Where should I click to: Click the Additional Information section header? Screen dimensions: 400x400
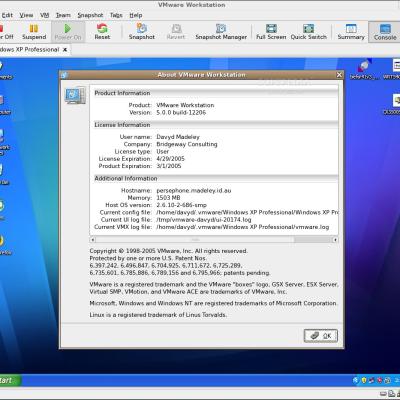click(x=126, y=178)
